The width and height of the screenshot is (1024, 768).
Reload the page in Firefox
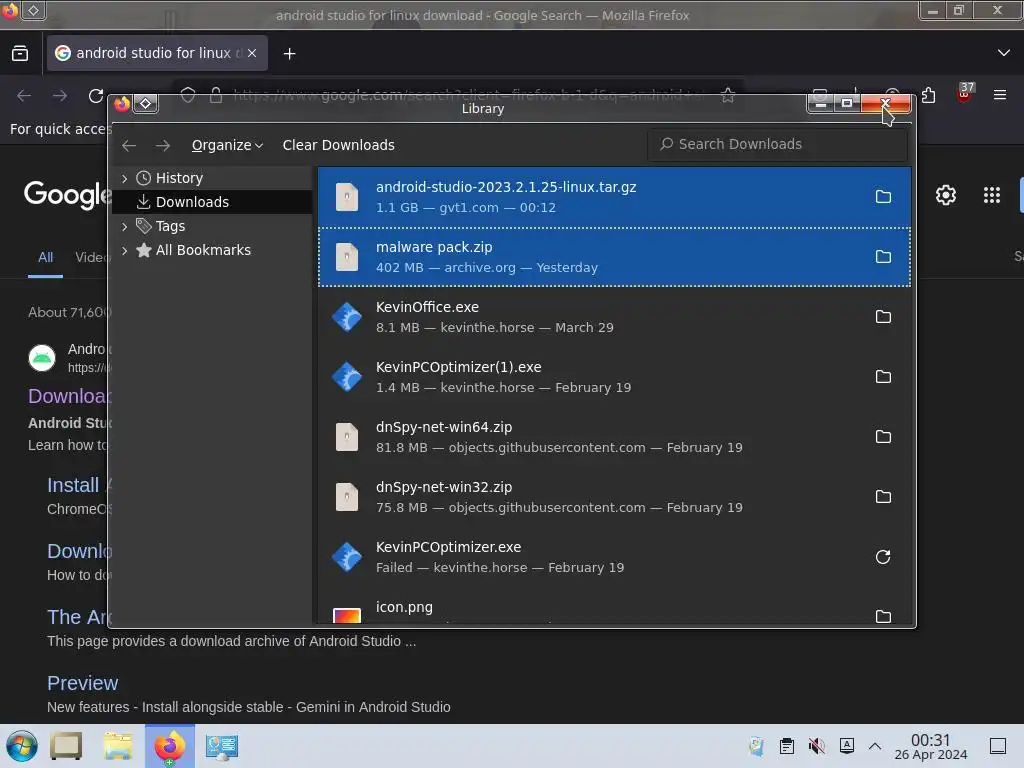coord(96,96)
